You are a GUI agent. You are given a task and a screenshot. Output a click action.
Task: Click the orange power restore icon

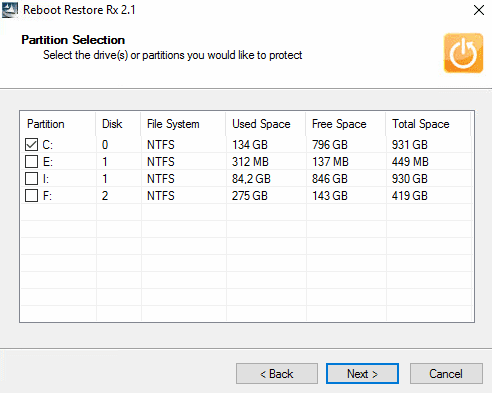coord(463,53)
